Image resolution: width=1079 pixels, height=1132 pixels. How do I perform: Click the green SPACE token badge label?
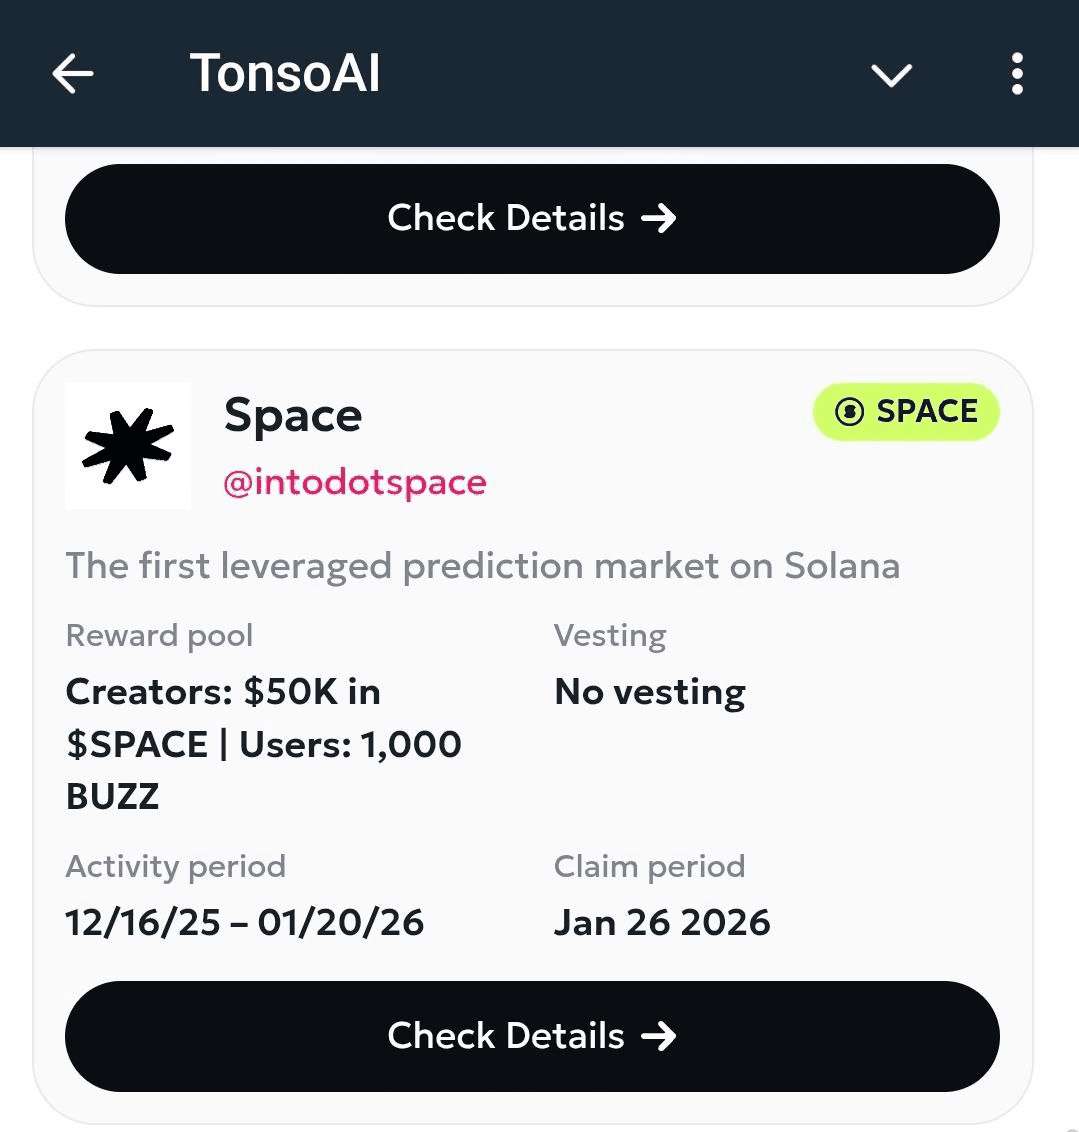[926, 412]
